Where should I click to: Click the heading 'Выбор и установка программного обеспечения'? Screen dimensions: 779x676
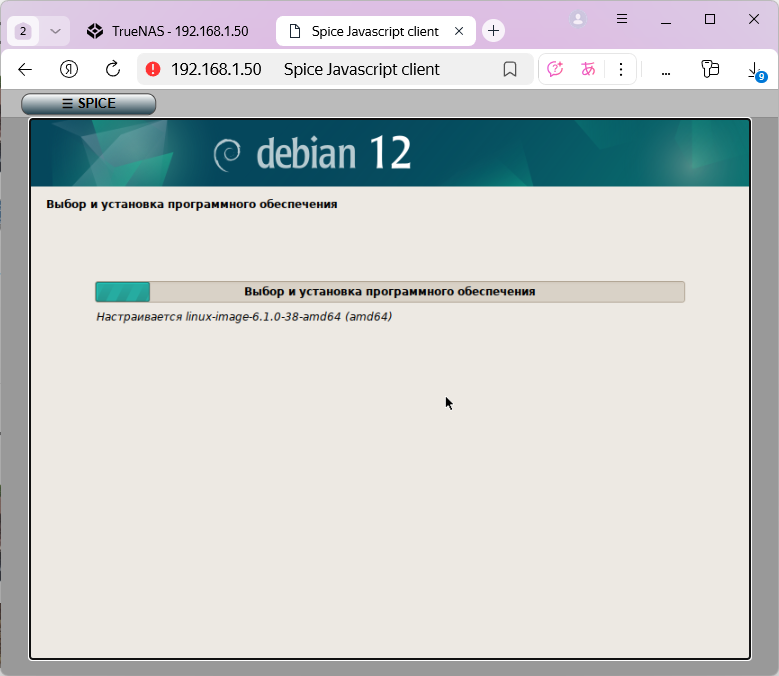pos(192,204)
